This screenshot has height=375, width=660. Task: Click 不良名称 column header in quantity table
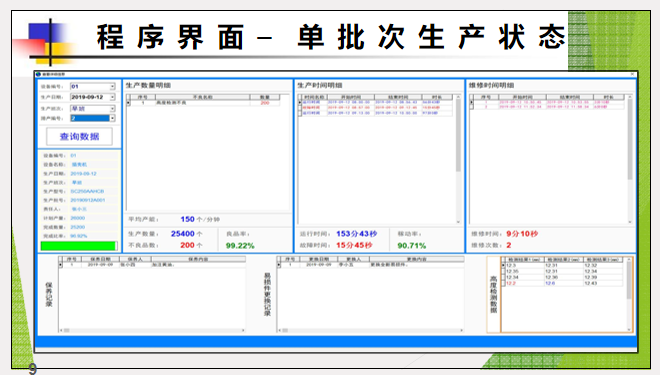pos(202,97)
